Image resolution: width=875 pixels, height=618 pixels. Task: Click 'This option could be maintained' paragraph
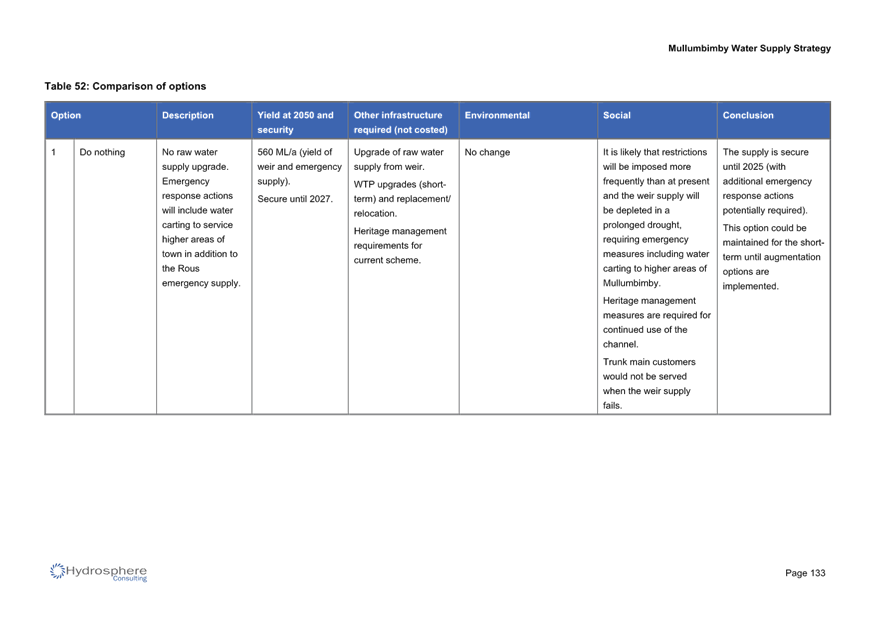click(773, 257)
